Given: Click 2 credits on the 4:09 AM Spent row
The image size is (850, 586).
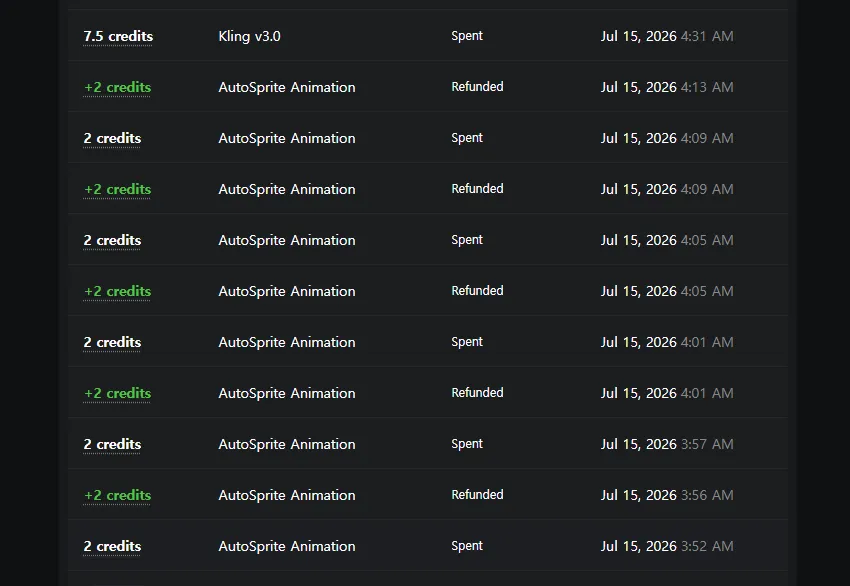Looking at the screenshot, I should (x=112, y=138).
